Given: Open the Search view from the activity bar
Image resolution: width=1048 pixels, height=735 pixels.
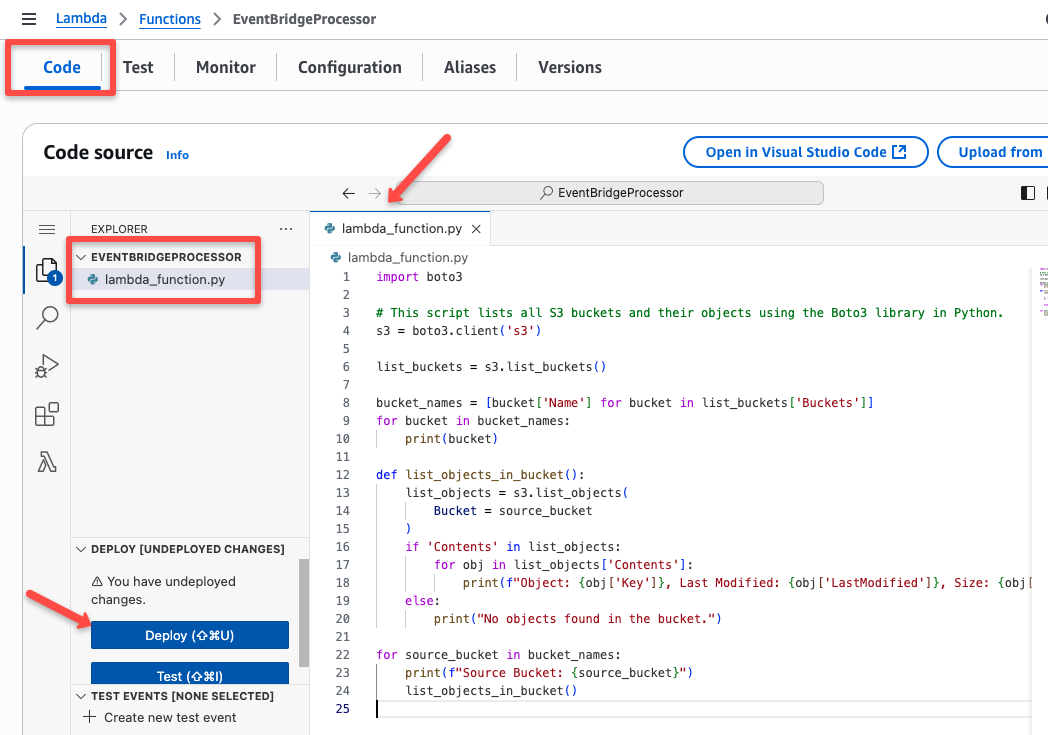Looking at the screenshot, I should 46,318.
